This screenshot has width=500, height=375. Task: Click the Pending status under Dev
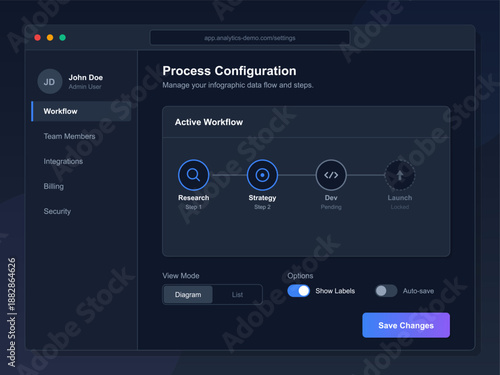(331, 207)
